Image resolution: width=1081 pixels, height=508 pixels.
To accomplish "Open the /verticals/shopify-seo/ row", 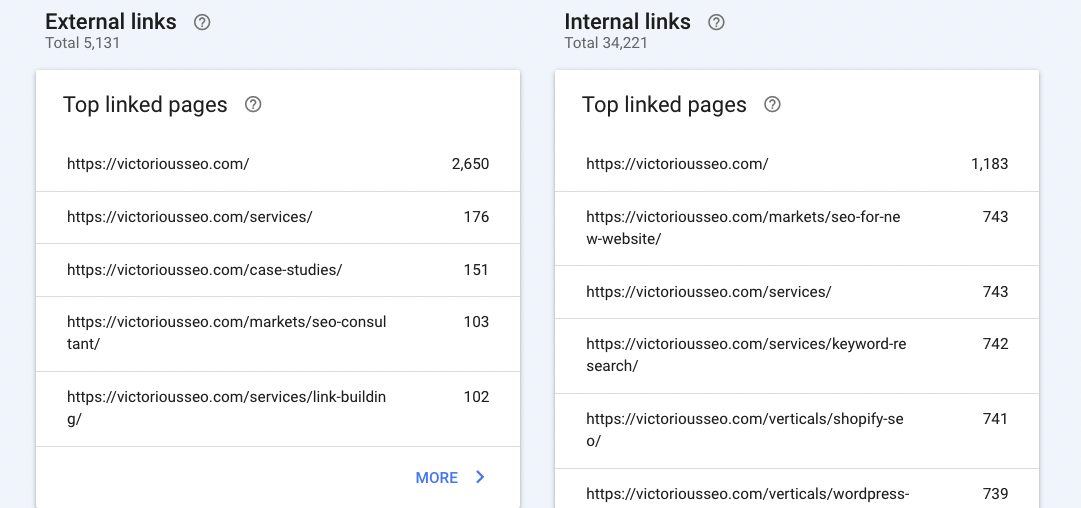I will (797, 431).
